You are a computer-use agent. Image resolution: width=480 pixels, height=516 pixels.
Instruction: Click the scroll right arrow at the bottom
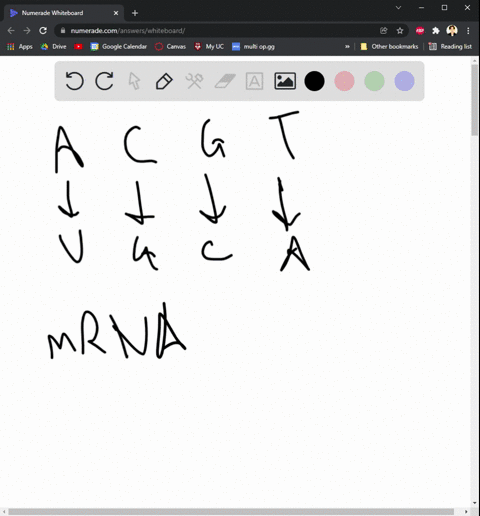click(466, 512)
